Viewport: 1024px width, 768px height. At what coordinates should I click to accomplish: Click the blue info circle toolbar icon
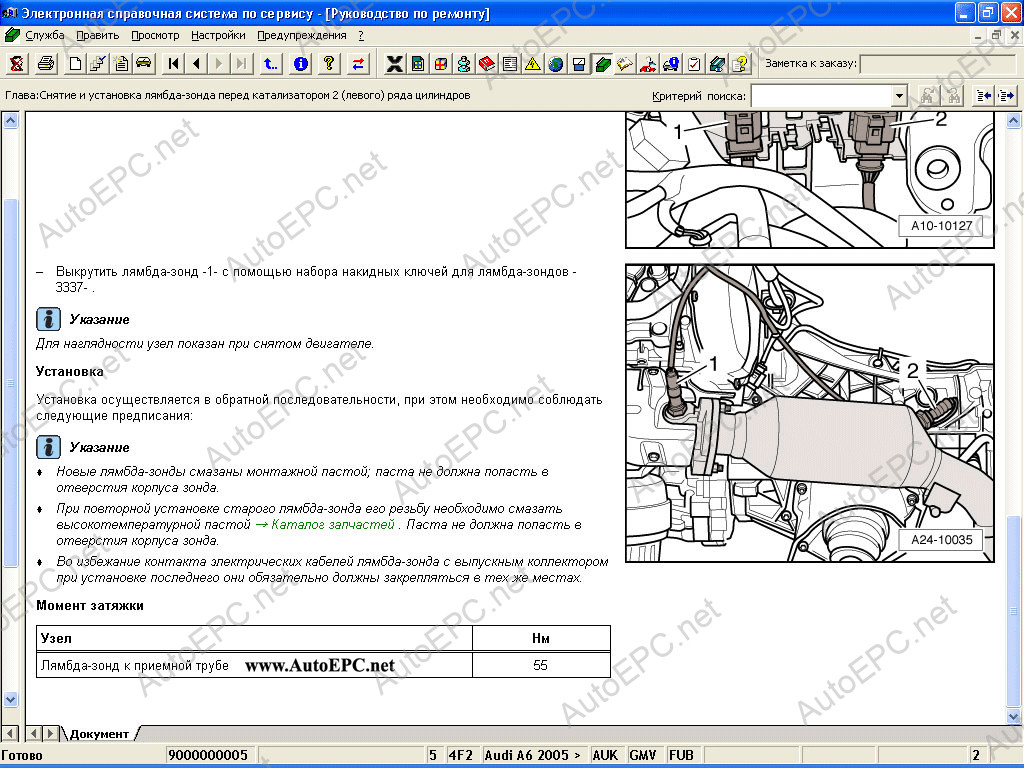[301, 64]
